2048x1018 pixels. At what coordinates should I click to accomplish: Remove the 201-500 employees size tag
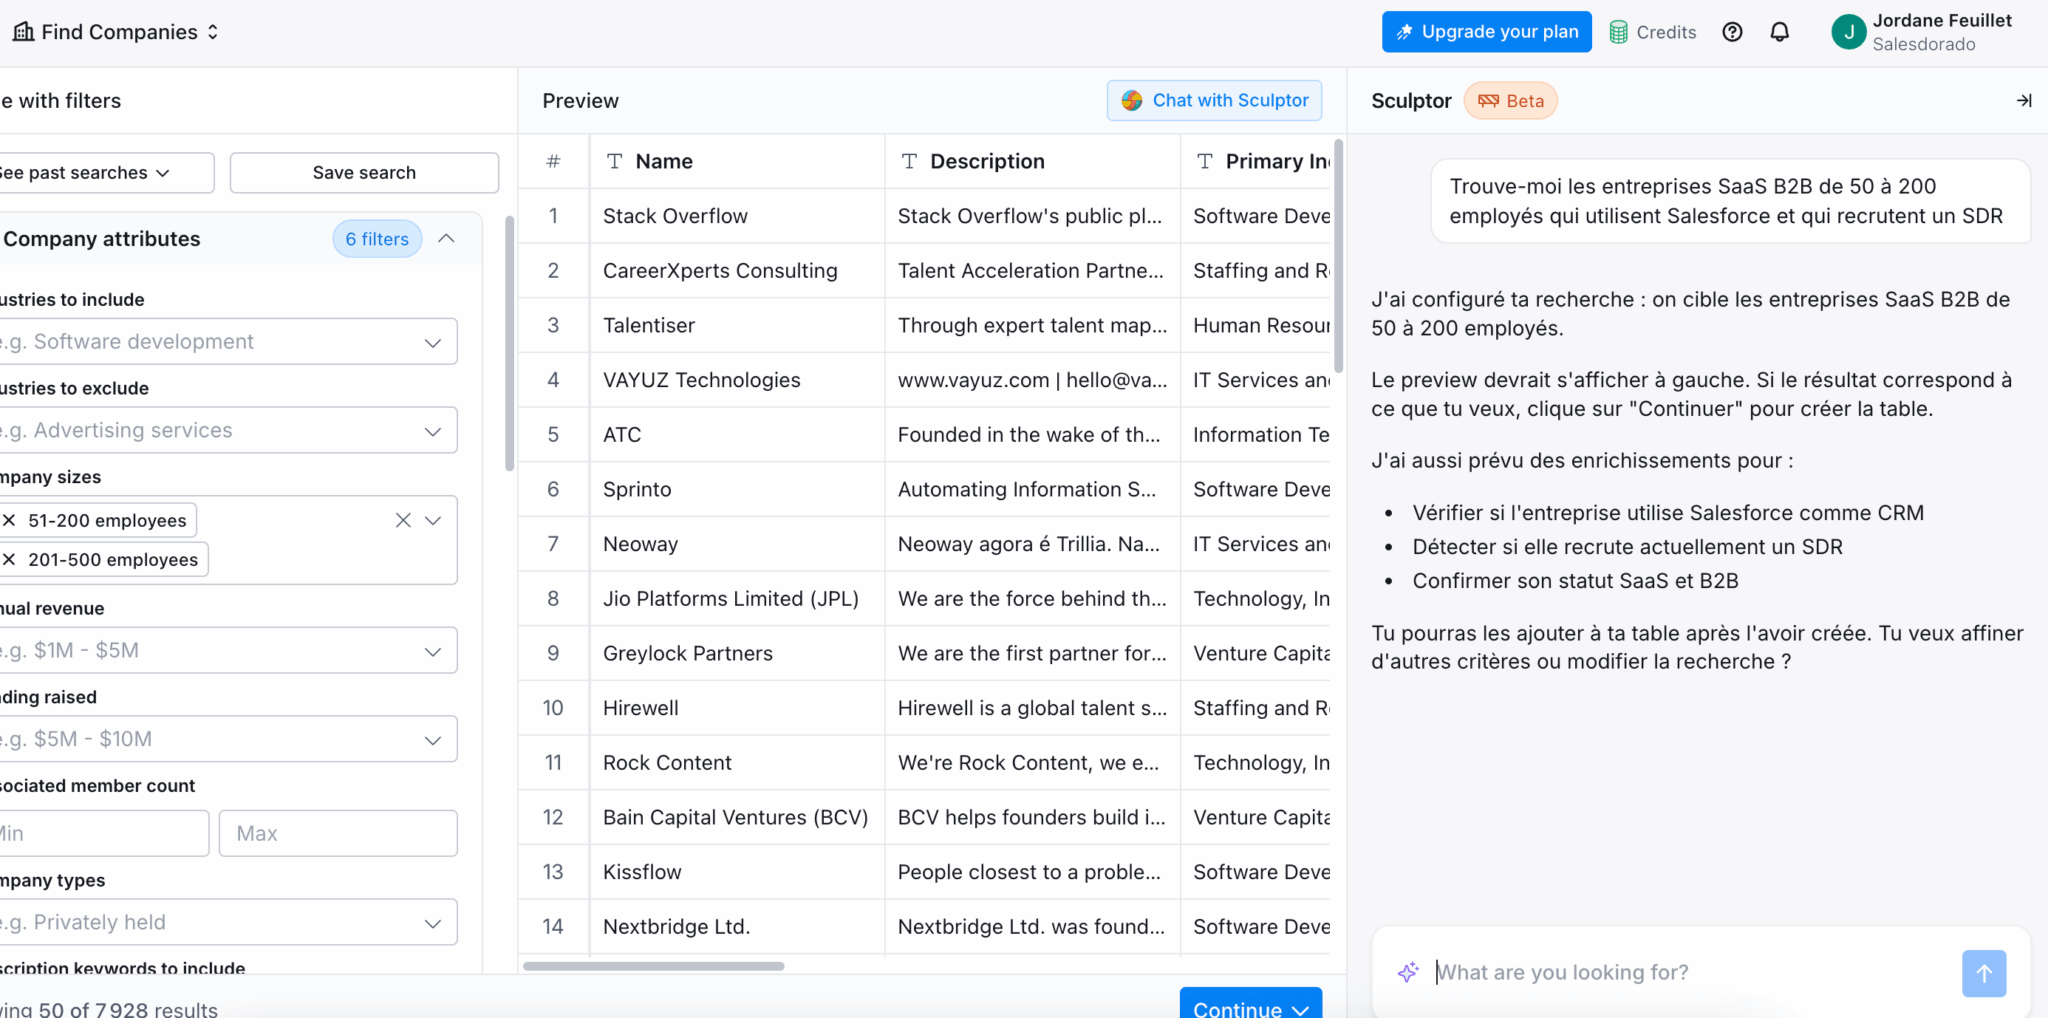coord(9,560)
